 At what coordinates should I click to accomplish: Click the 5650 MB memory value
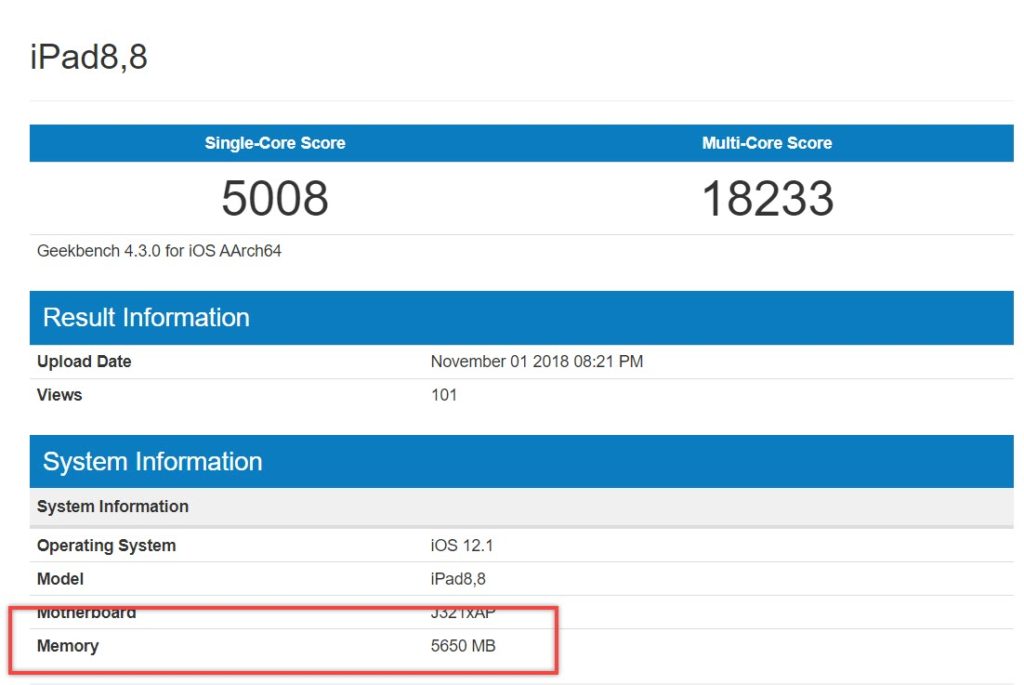(460, 646)
